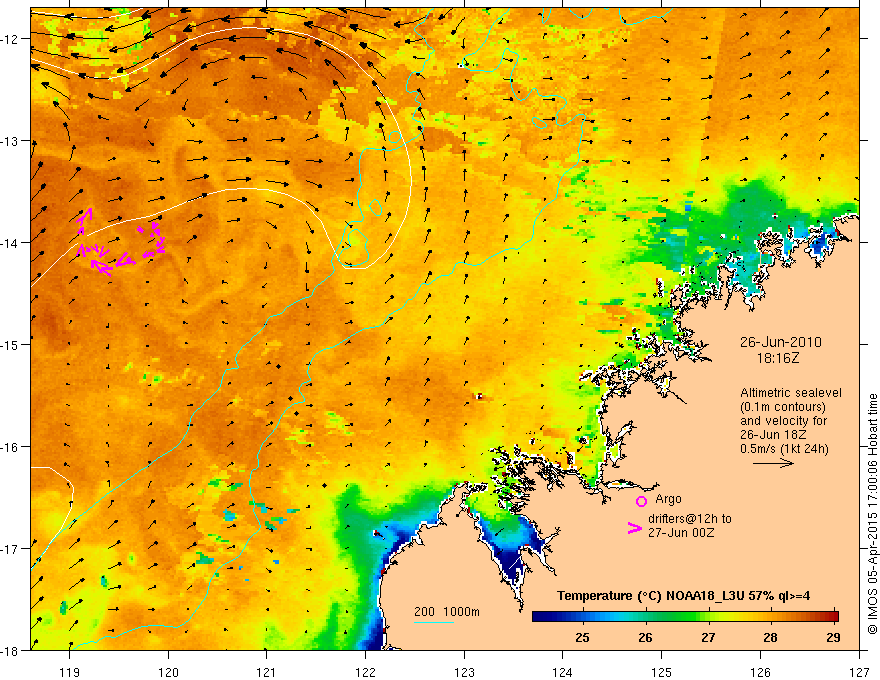The height and width of the screenshot is (680, 880).
Task: Click the latitude axis label "-15"
Action: (11, 344)
